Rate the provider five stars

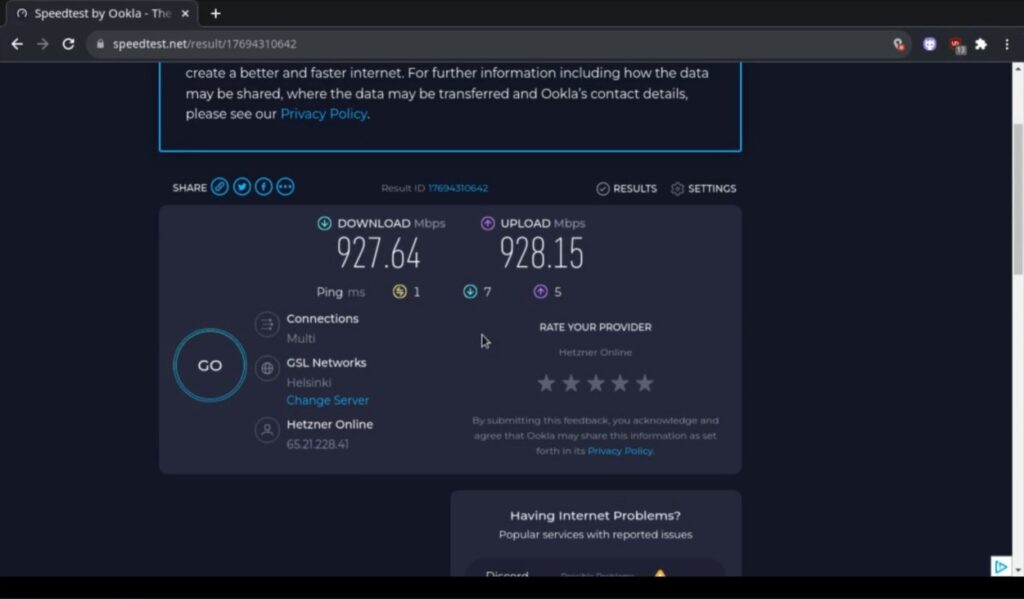(645, 383)
